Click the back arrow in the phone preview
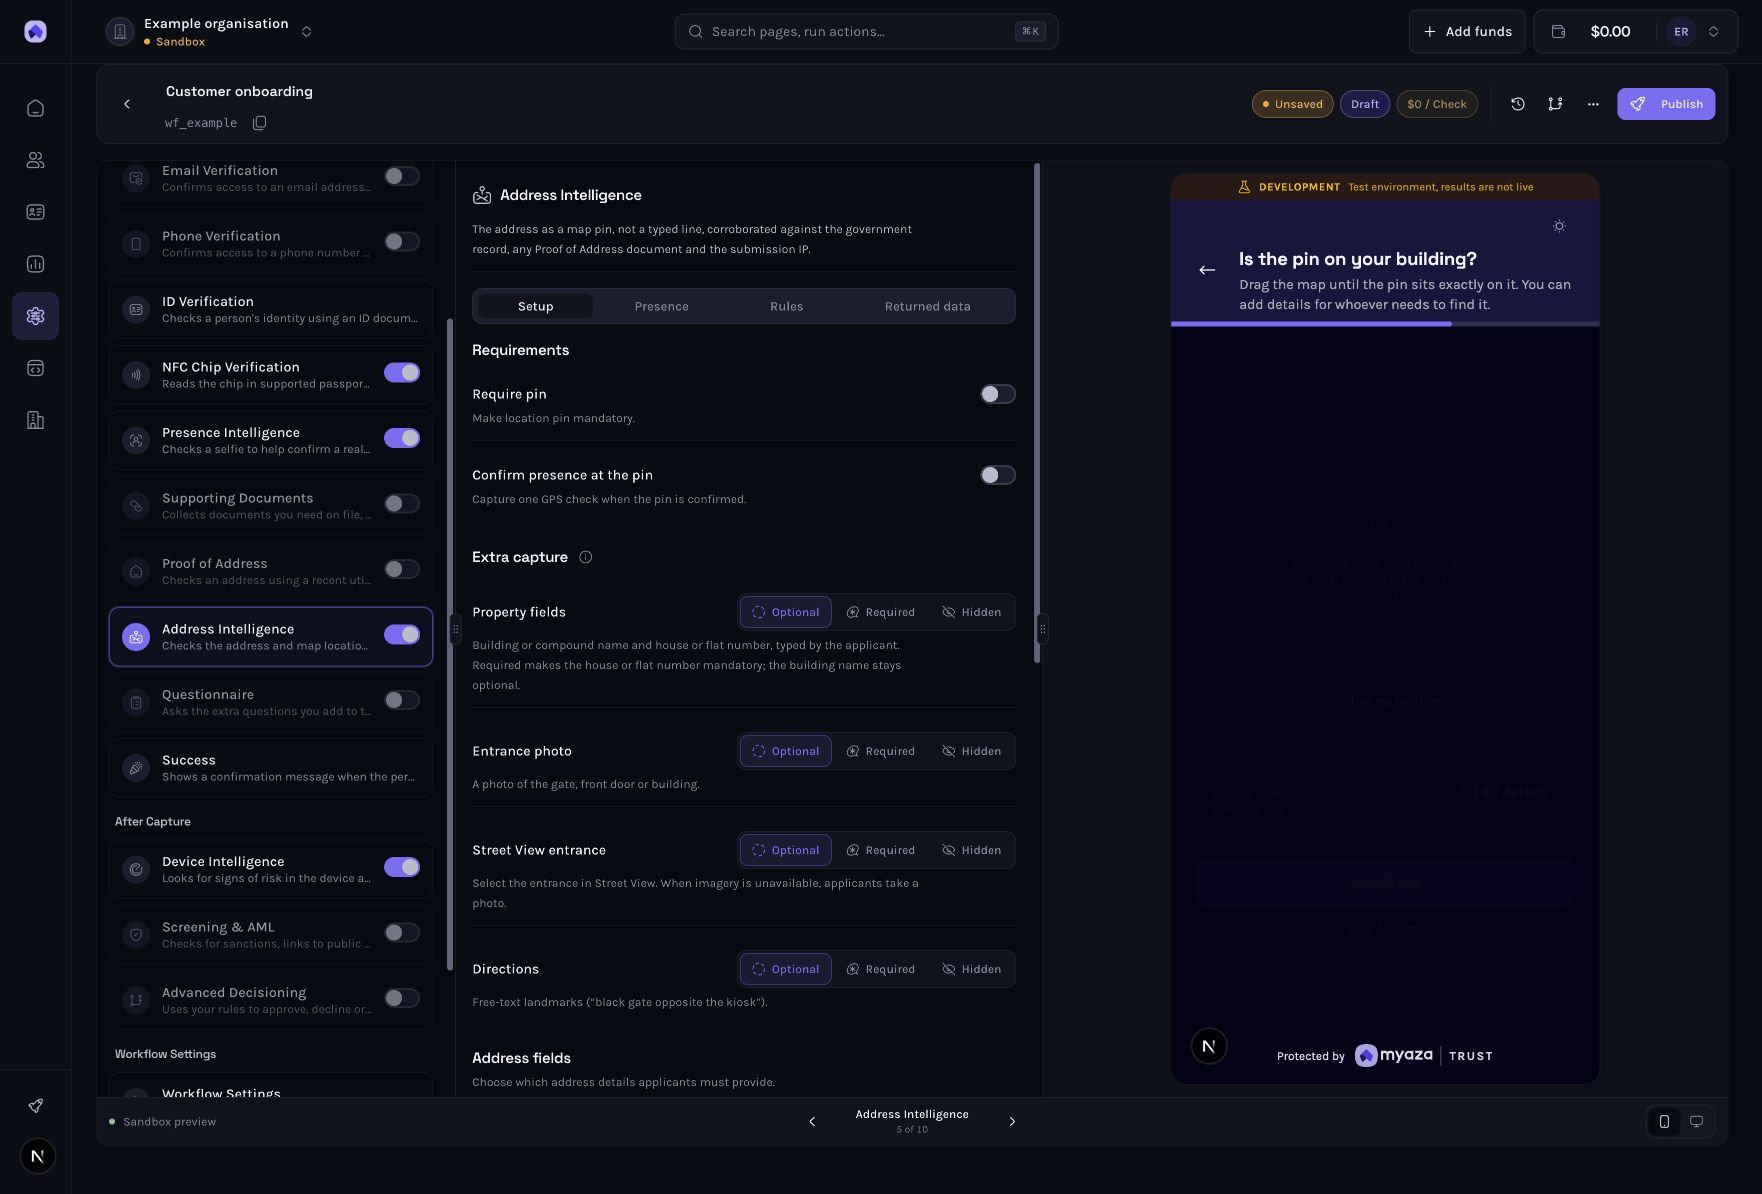The image size is (1762, 1194). point(1207,270)
